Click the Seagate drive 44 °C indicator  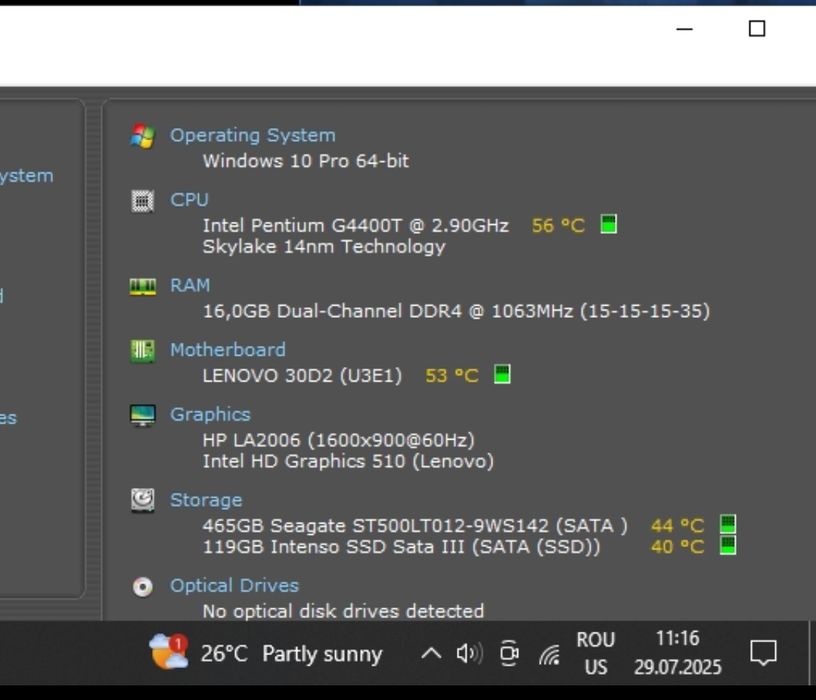(728, 524)
